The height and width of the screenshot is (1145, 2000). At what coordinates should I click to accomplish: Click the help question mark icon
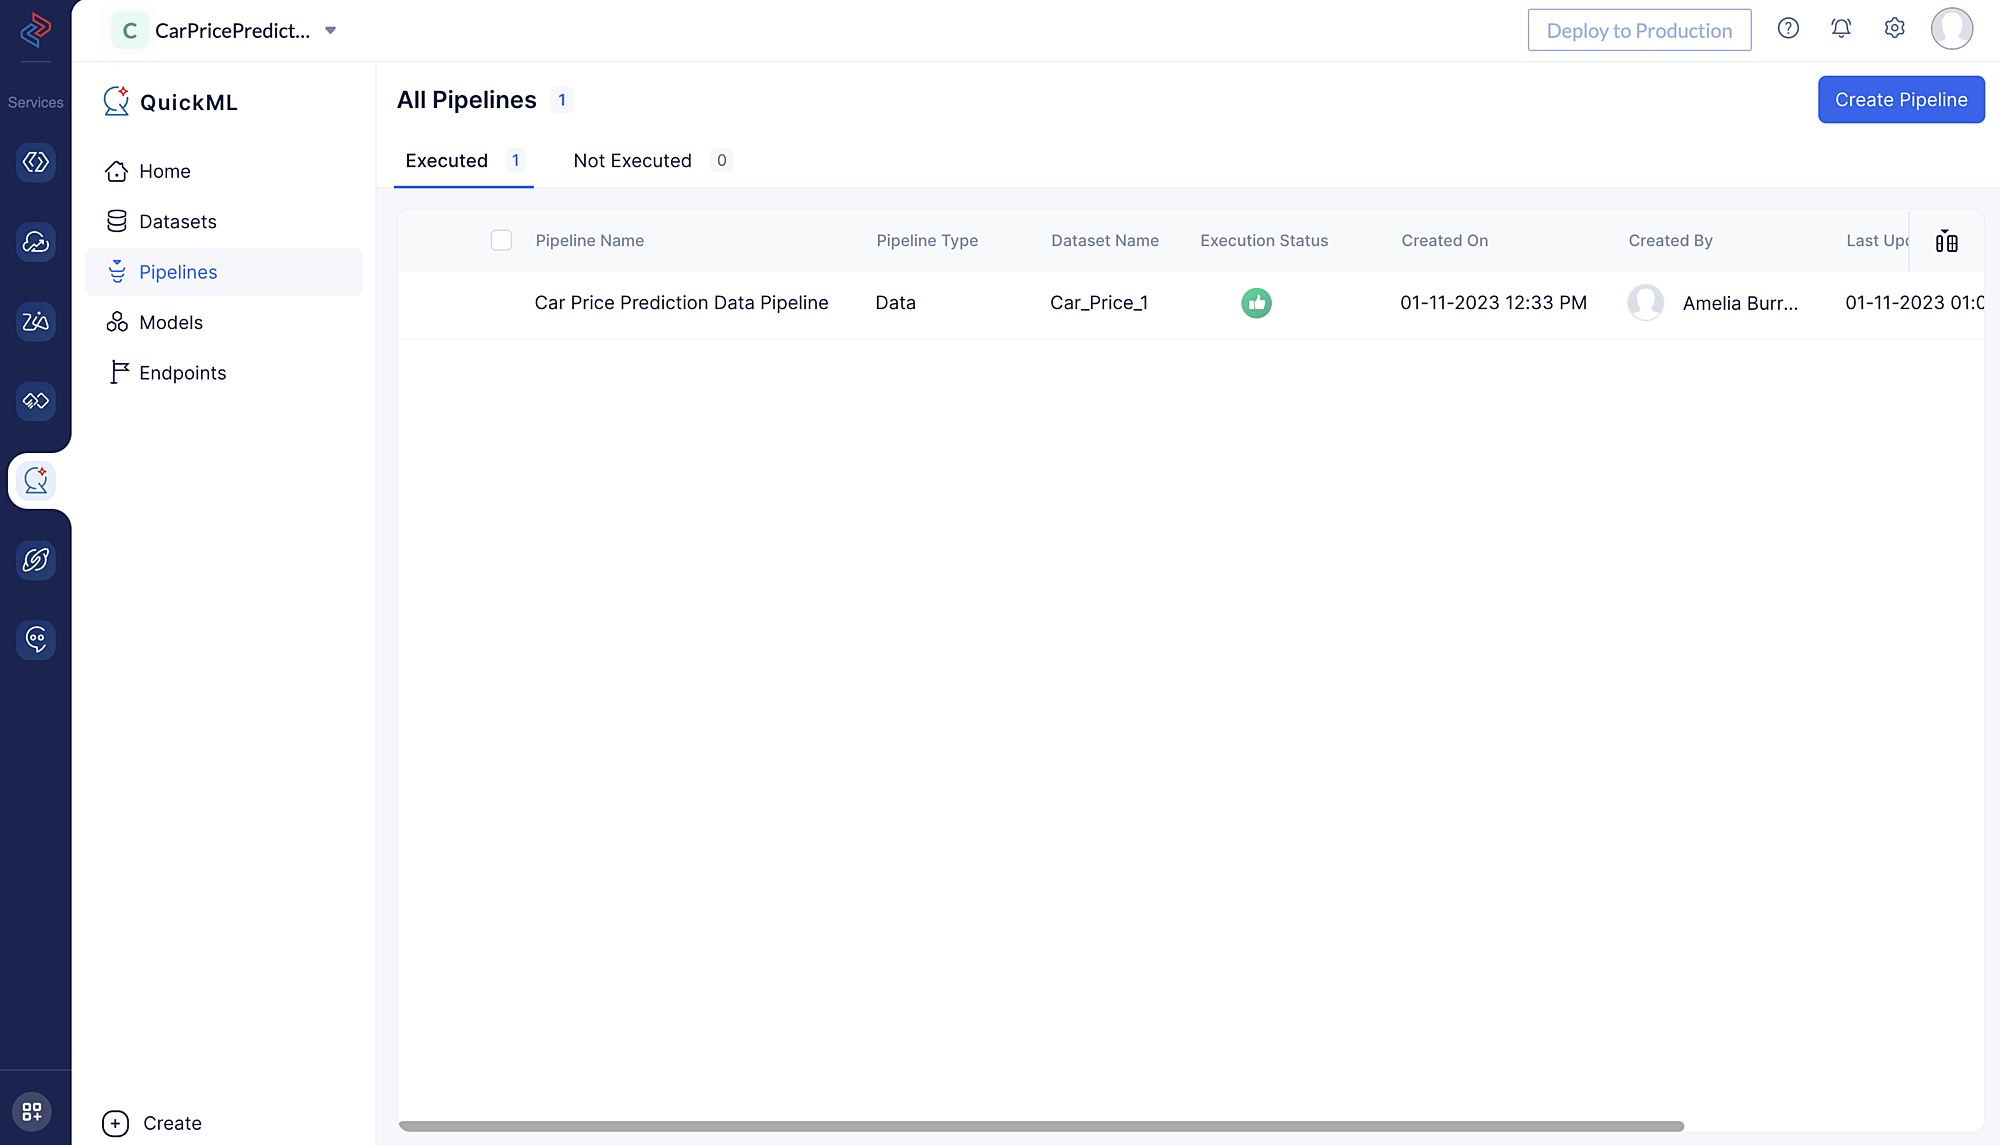click(x=1788, y=29)
